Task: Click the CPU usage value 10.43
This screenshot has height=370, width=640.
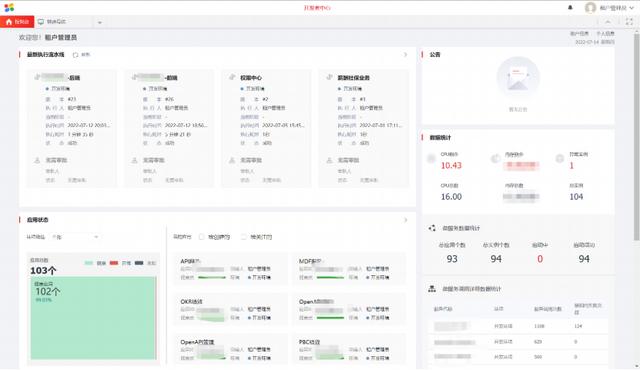Action: [x=451, y=166]
